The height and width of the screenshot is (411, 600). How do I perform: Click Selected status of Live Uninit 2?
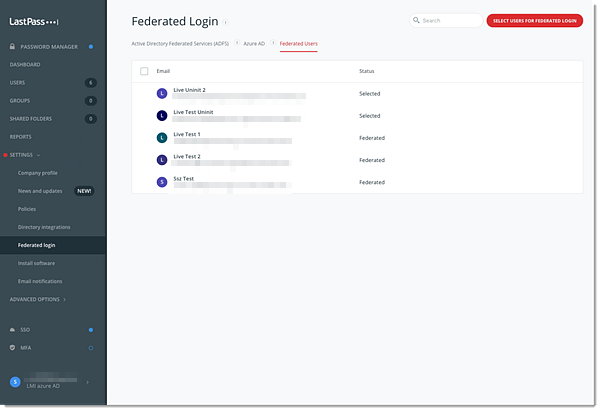coord(370,93)
